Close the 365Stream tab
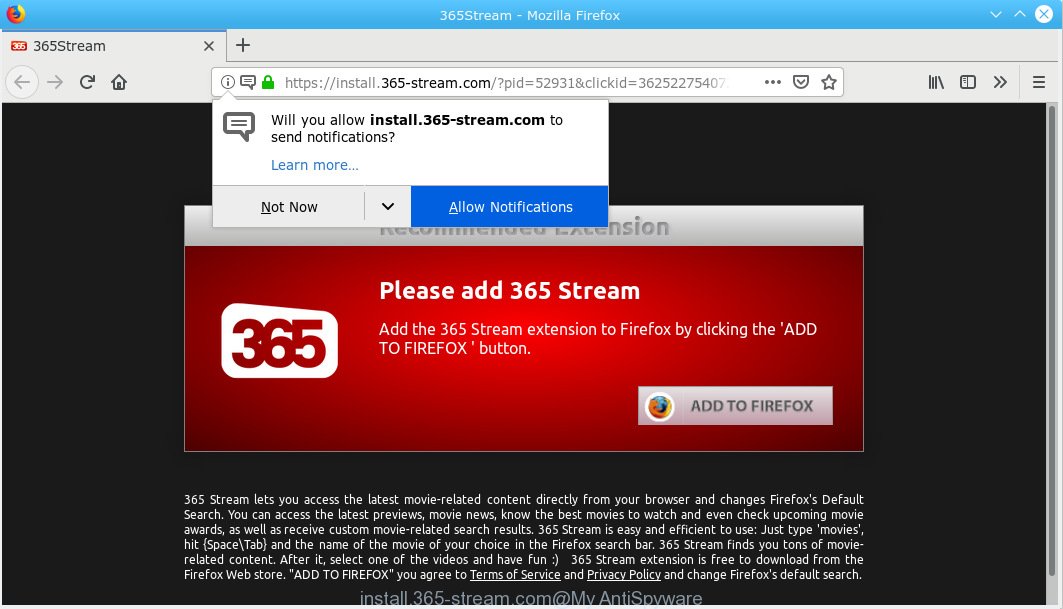This screenshot has height=609, width=1063. click(x=209, y=46)
